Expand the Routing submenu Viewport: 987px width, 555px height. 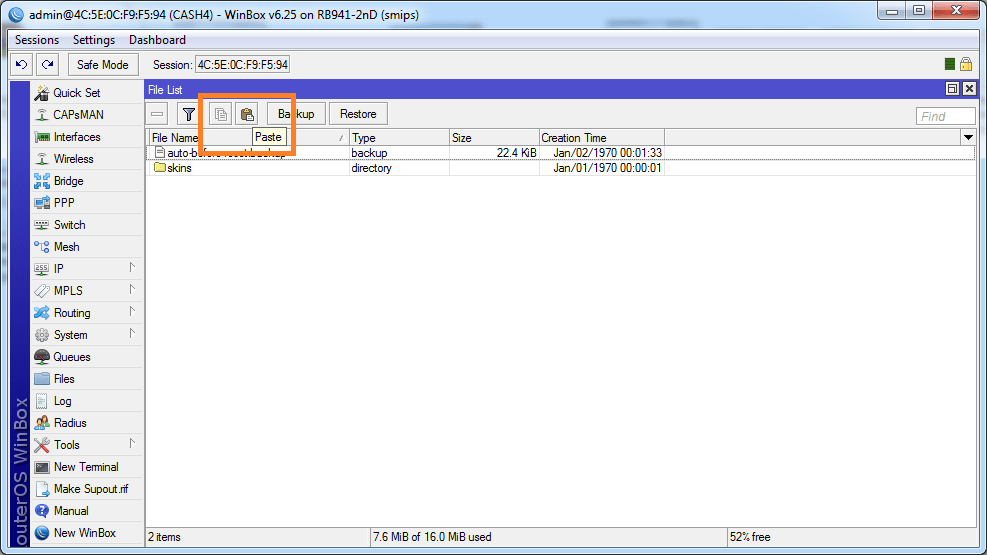(x=72, y=313)
